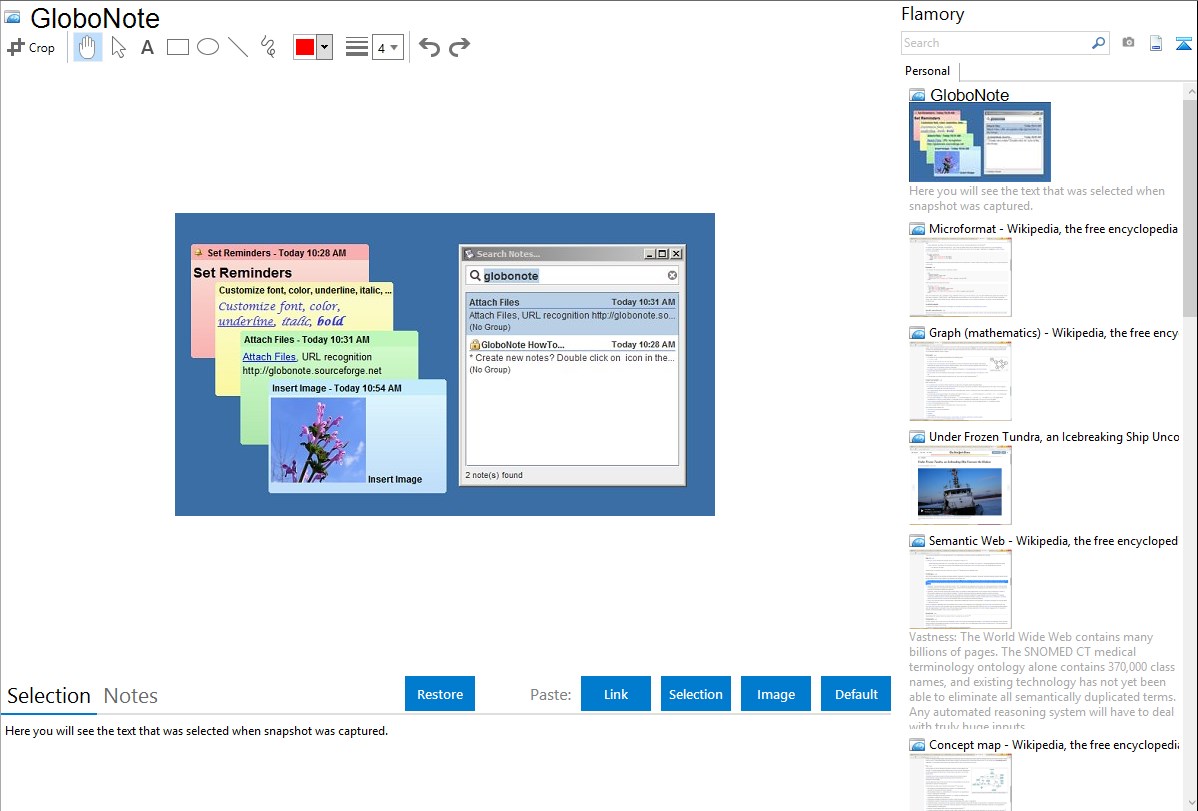The image size is (1198, 811).
Task: Clear the globonote search with the X icon
Action: 672,275
